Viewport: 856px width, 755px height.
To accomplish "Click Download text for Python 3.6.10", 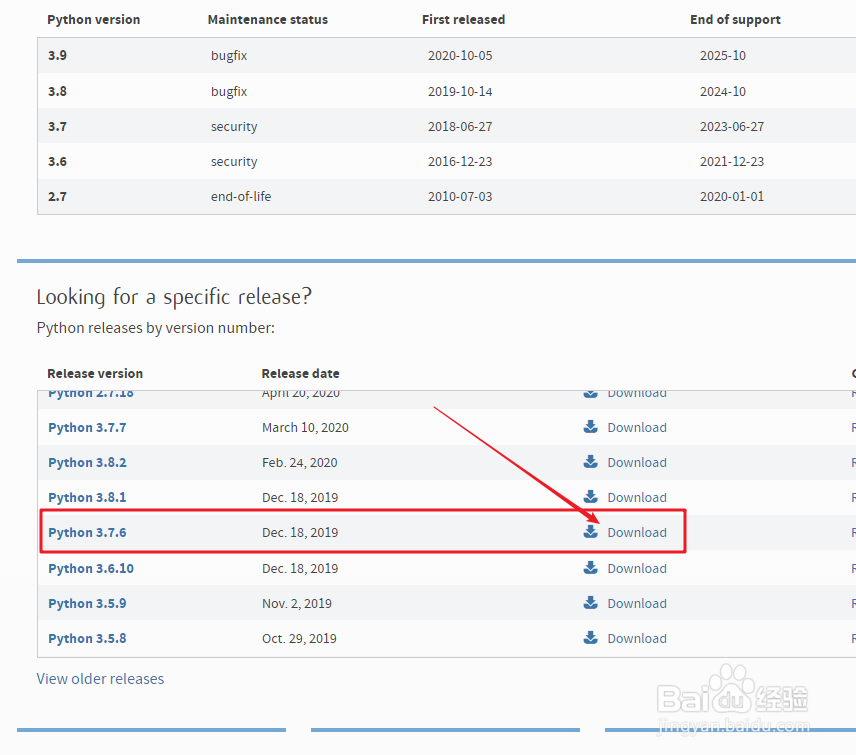I will click(x=637, y=568).
